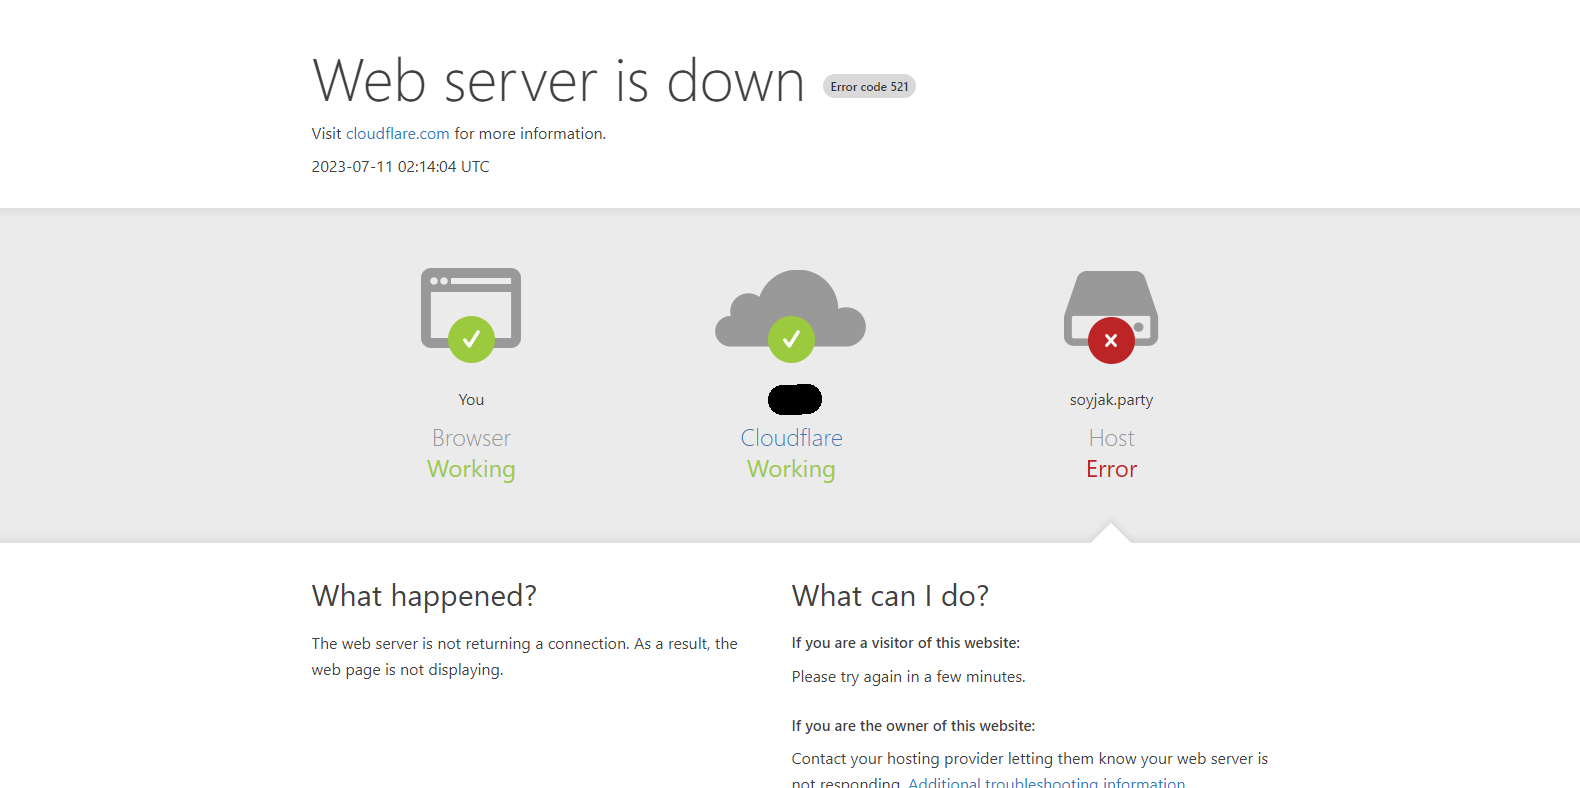Screen dimensions: 1580x788
Task: Click the 'Contact your hosting provider' sentence
Action: point(1030,771)
